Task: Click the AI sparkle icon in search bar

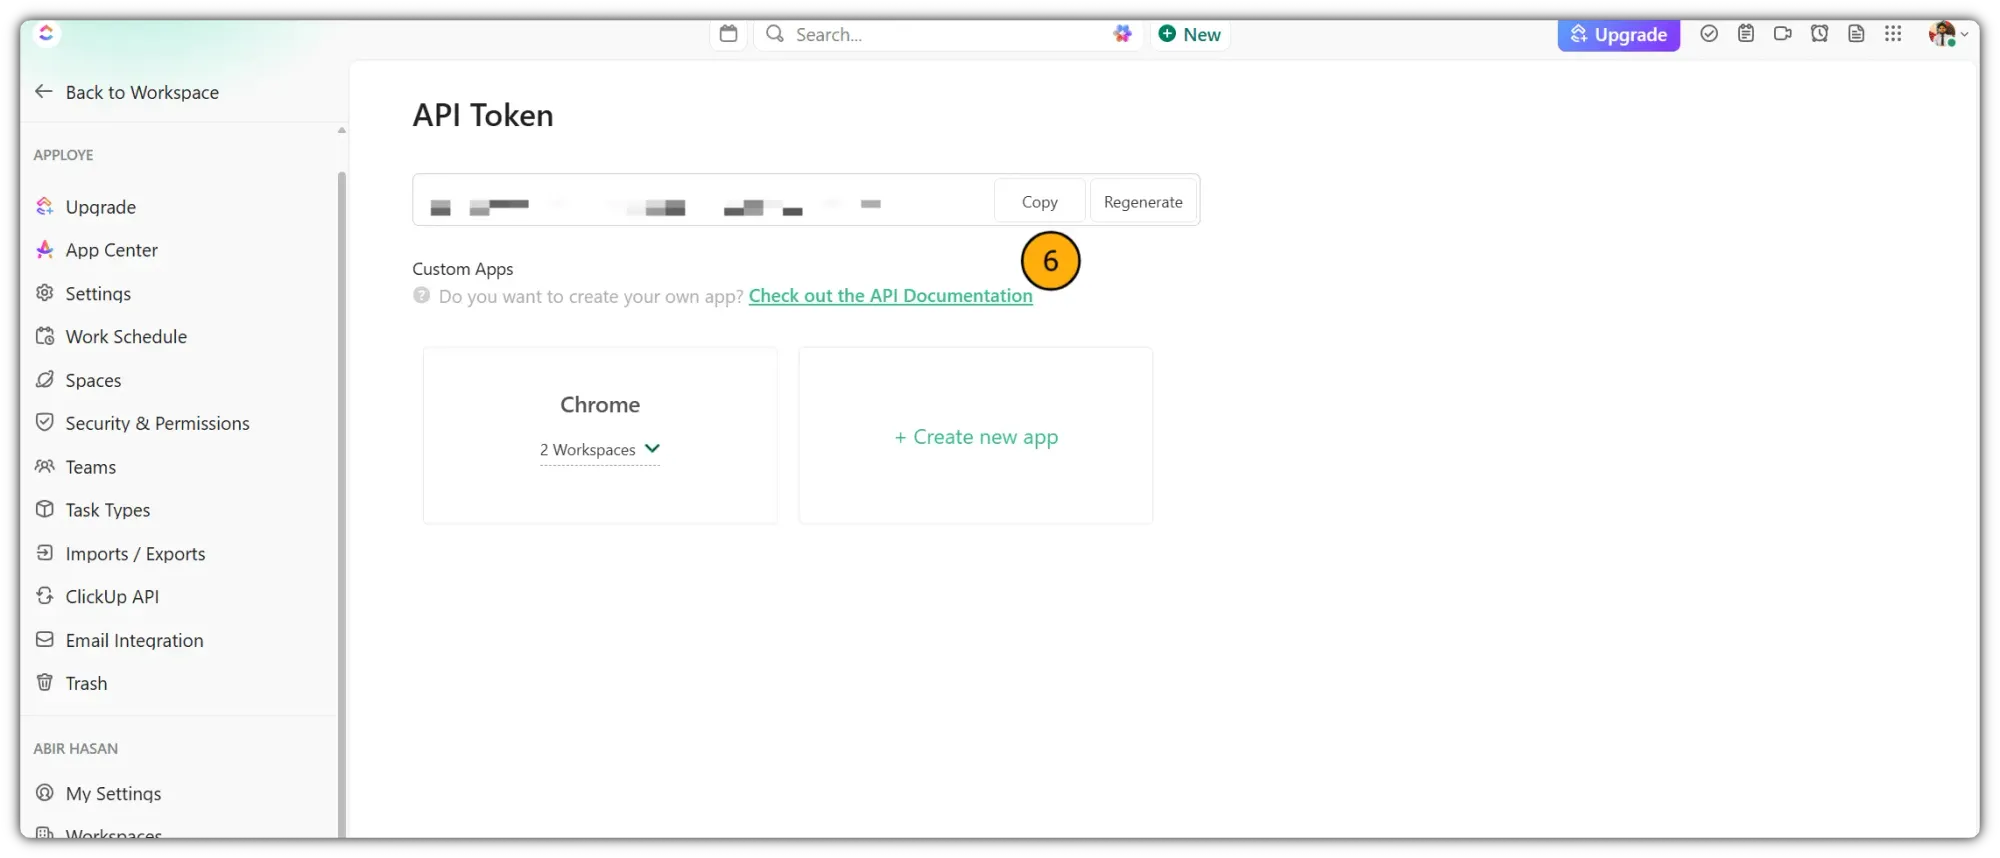Action: click(x=1122, y=34)
